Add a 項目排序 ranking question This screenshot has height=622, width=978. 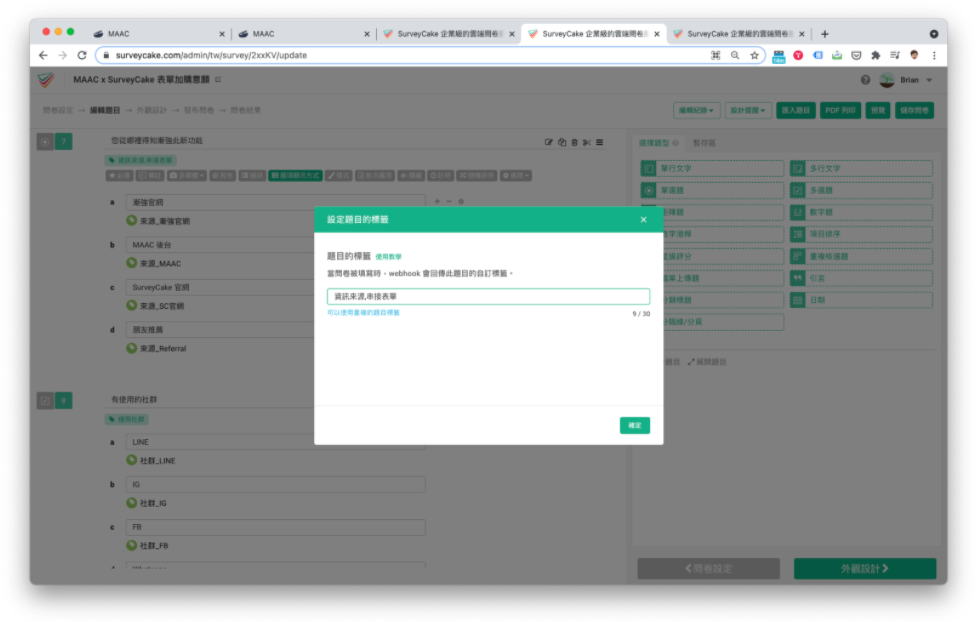coord(861,234)
